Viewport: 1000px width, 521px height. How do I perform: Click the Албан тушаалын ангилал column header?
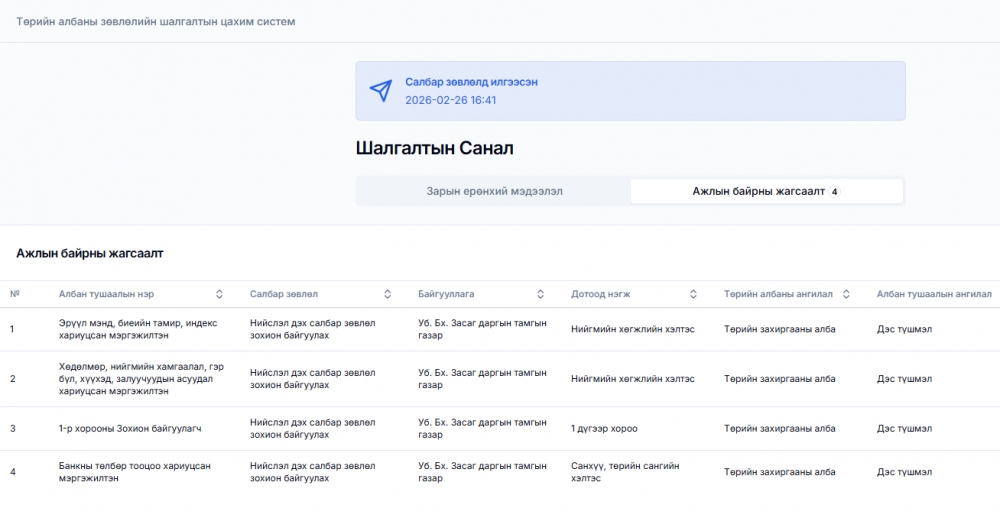click(x=934, y=294)
